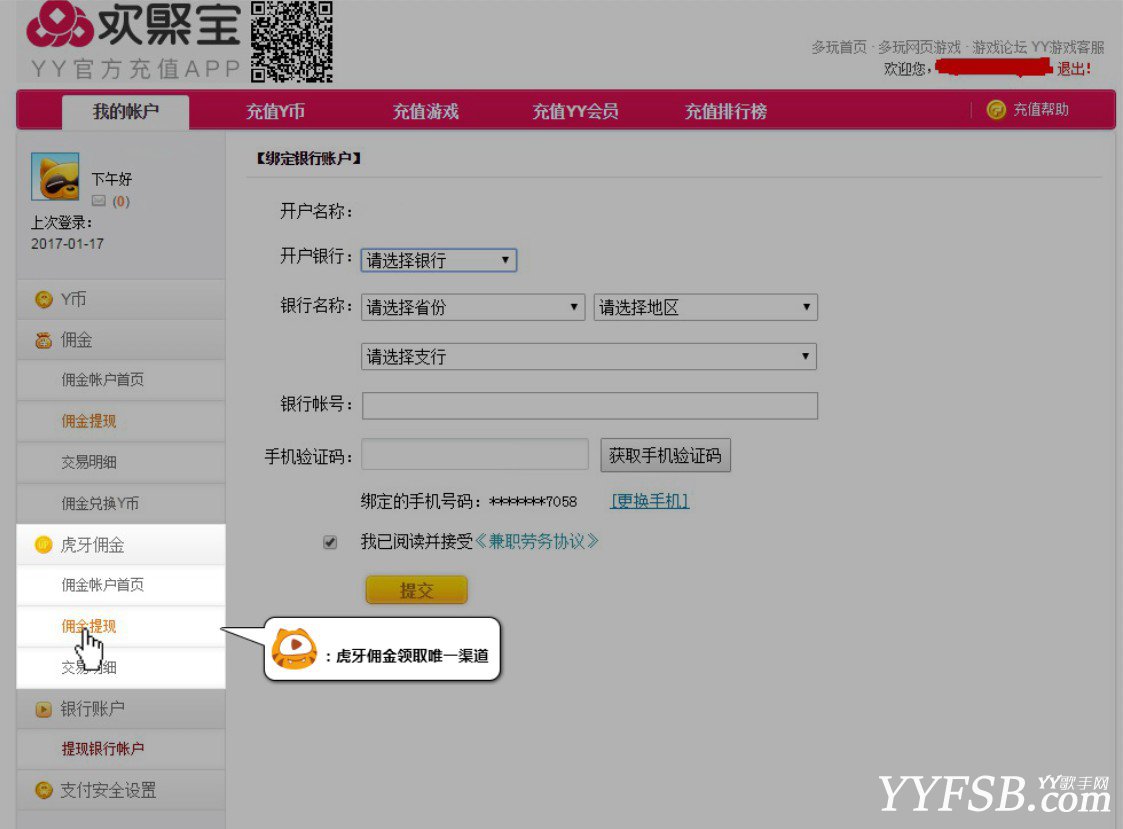
Task: Open the 提现银行帐户 sidebar item
Action: pos(102,749)
